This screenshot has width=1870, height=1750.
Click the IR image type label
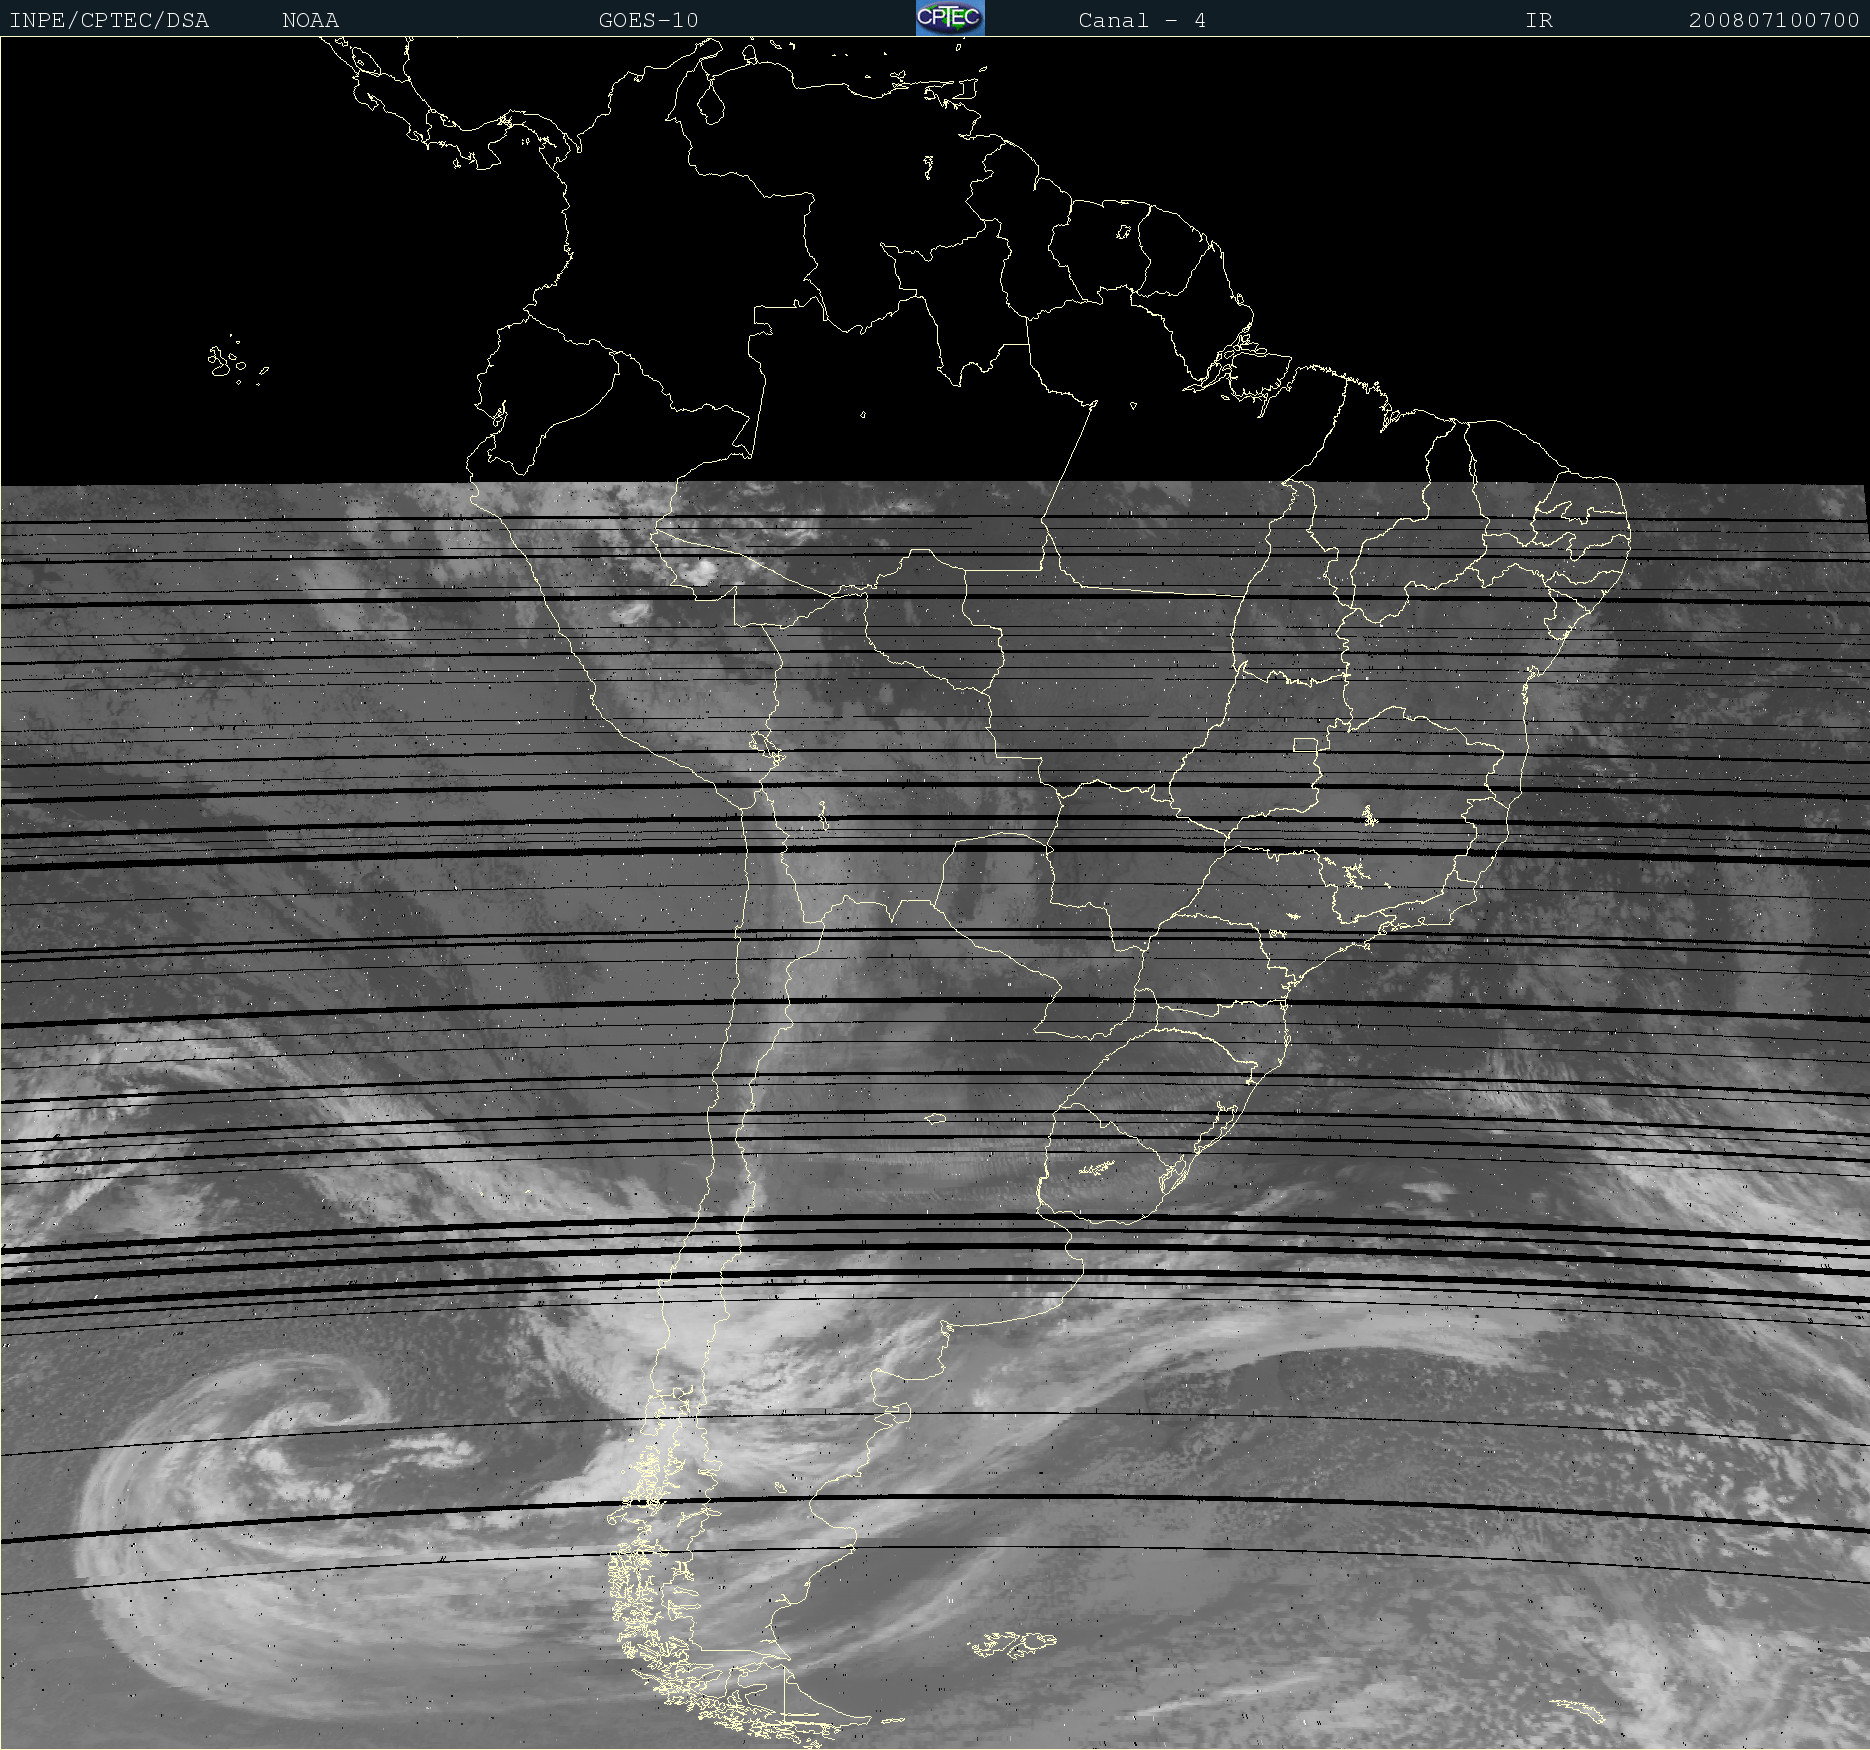click(x=1538, y=20)
